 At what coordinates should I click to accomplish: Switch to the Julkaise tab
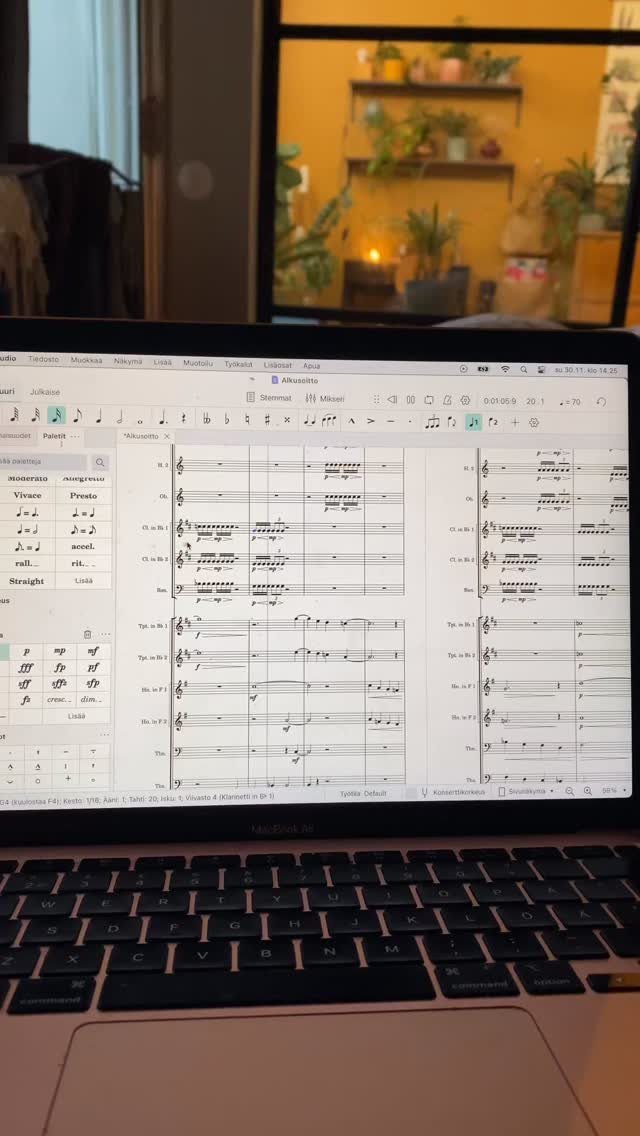coord(45,391)
